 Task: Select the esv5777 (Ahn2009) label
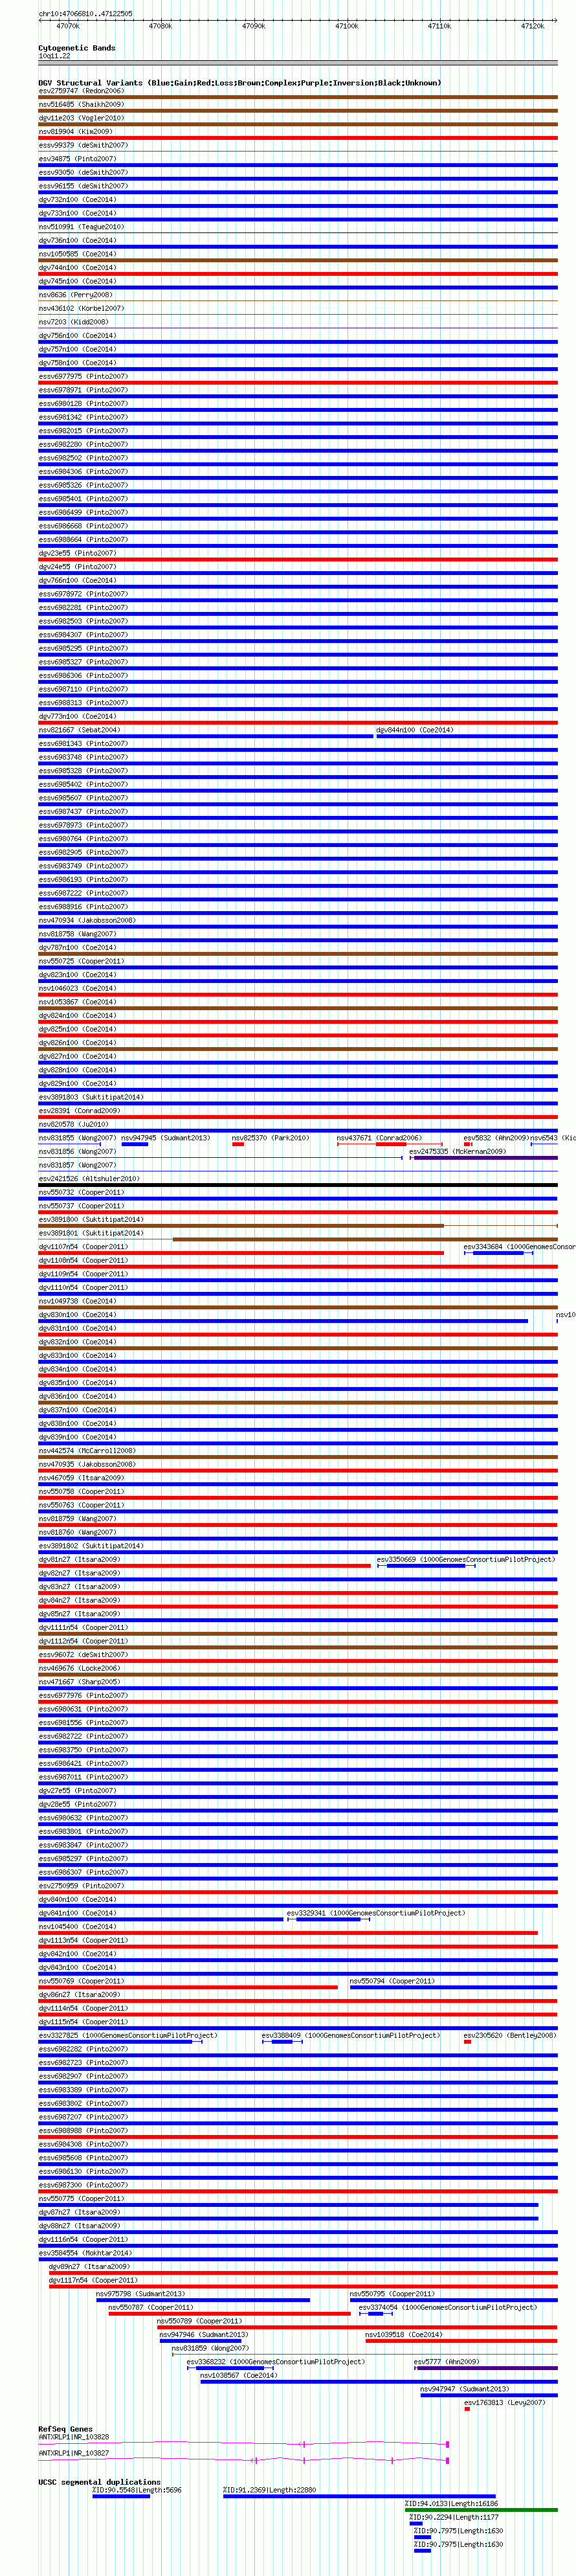(446, 2361)
